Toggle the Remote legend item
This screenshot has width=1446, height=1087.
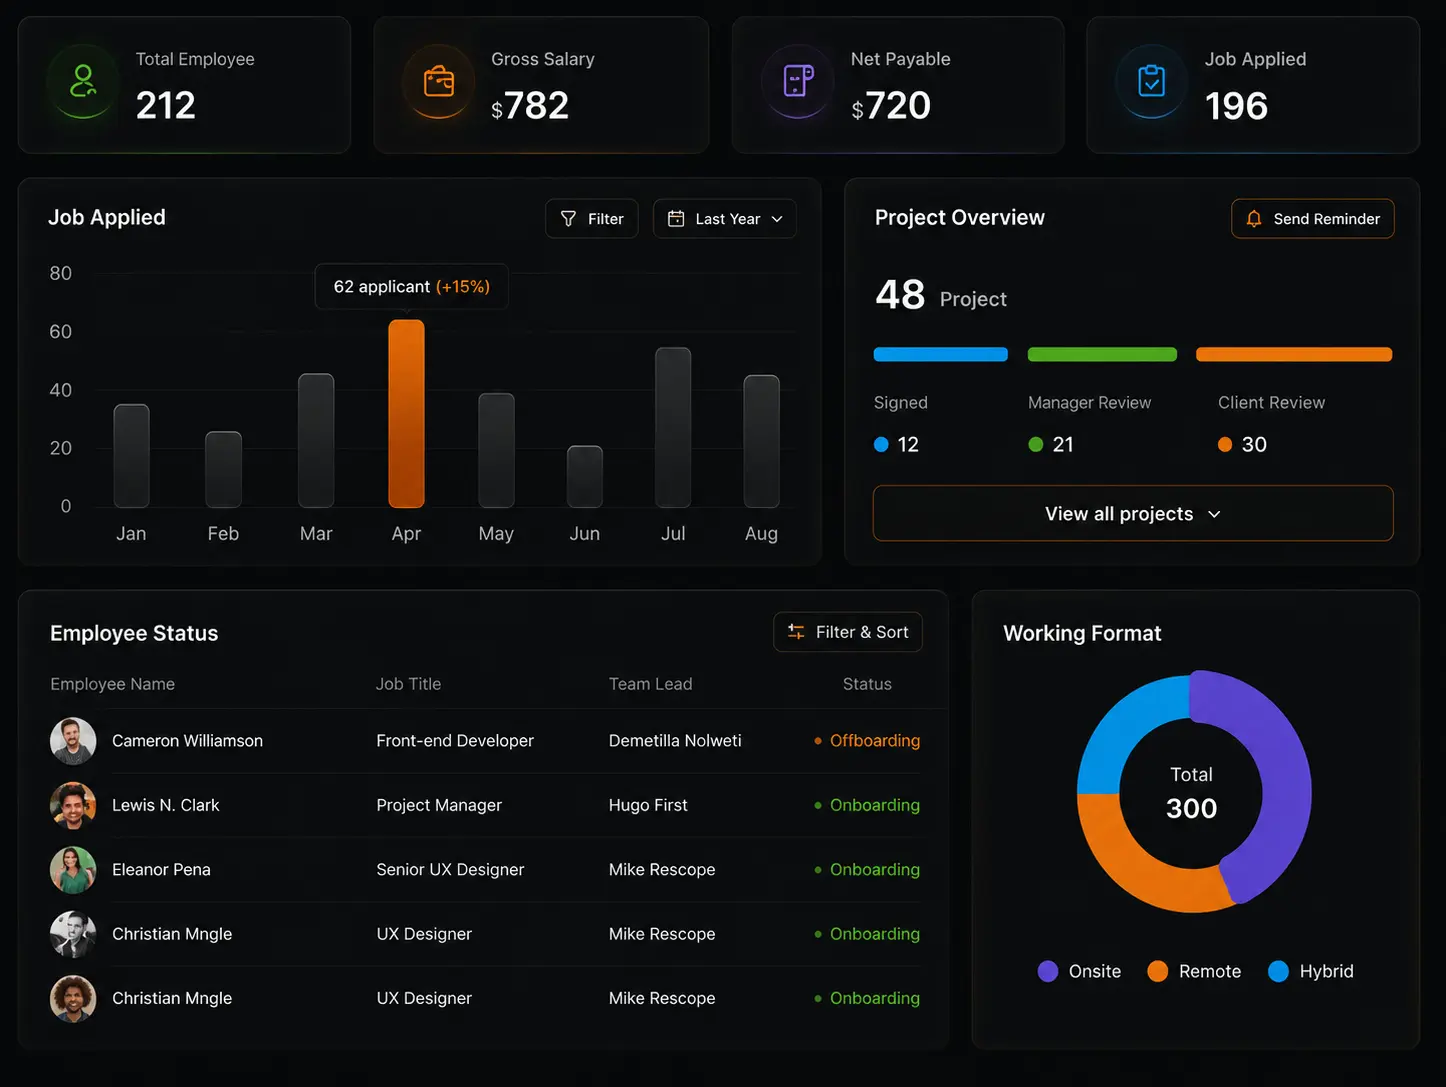tap(1194, 971)
